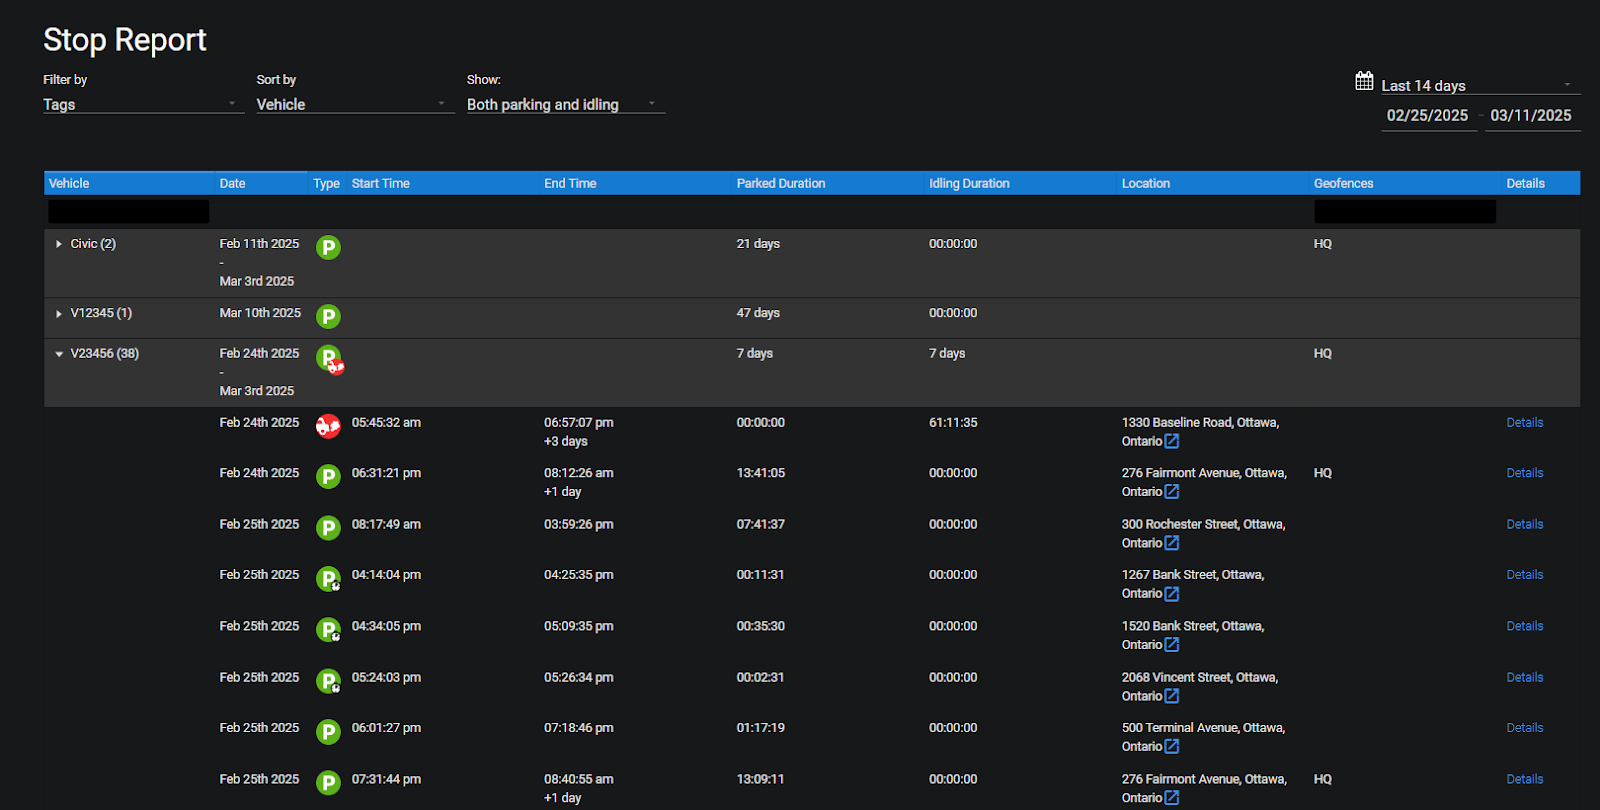Open map link icon for 1267 Bank Street
This screenshot has width=1600, height=810.
click(1172, 594)
